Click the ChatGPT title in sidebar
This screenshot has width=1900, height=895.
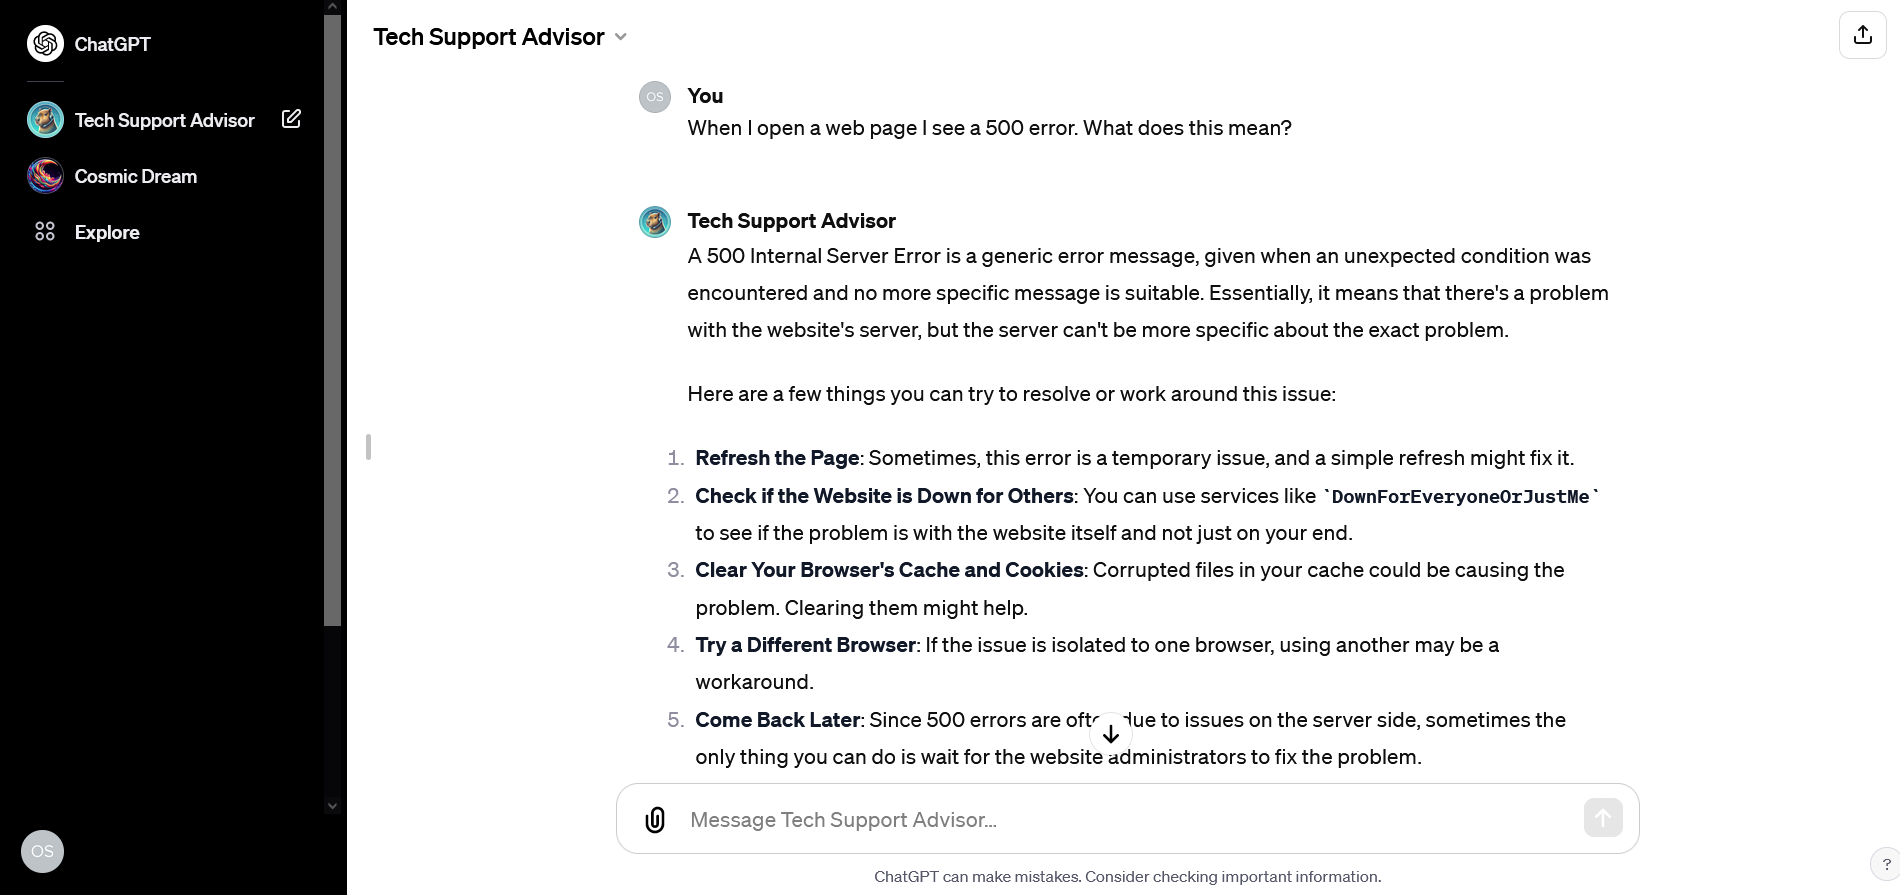[x=112, y=44]
